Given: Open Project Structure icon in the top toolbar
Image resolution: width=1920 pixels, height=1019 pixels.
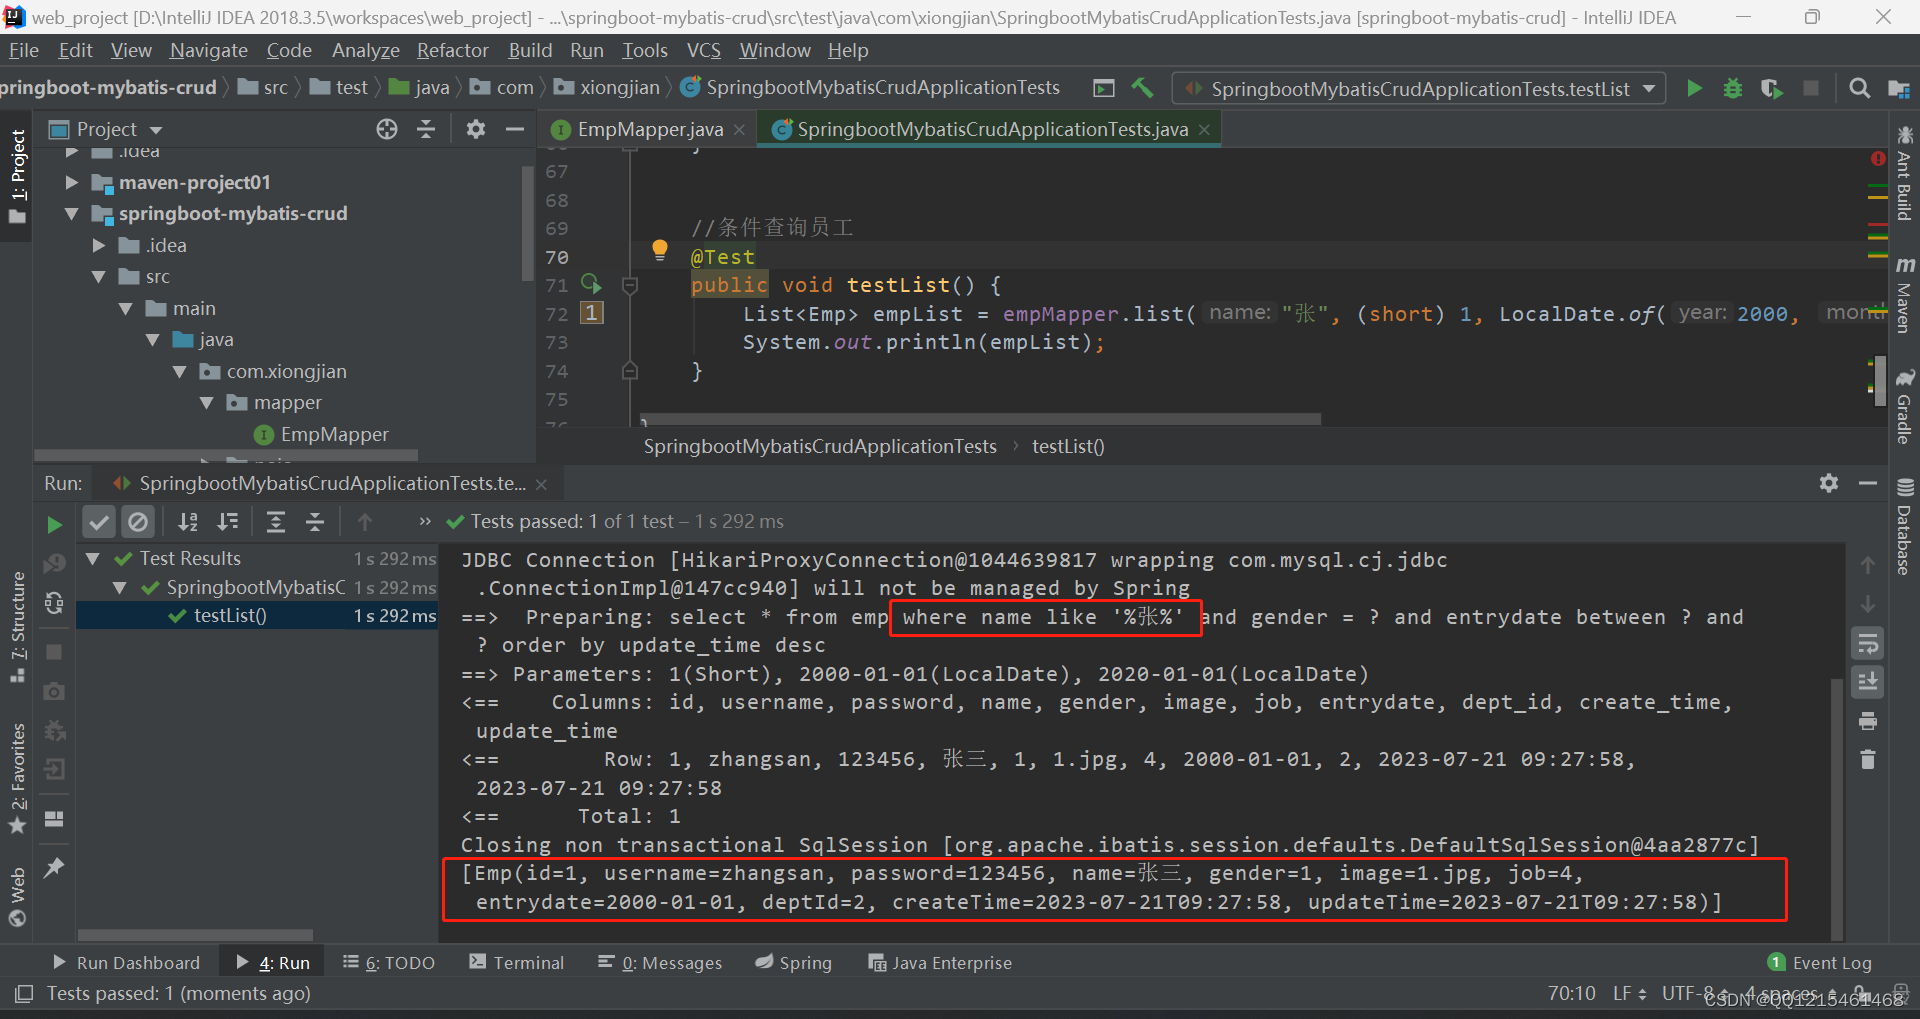Looking at the screenshot, I should (x=1898, y=88).
